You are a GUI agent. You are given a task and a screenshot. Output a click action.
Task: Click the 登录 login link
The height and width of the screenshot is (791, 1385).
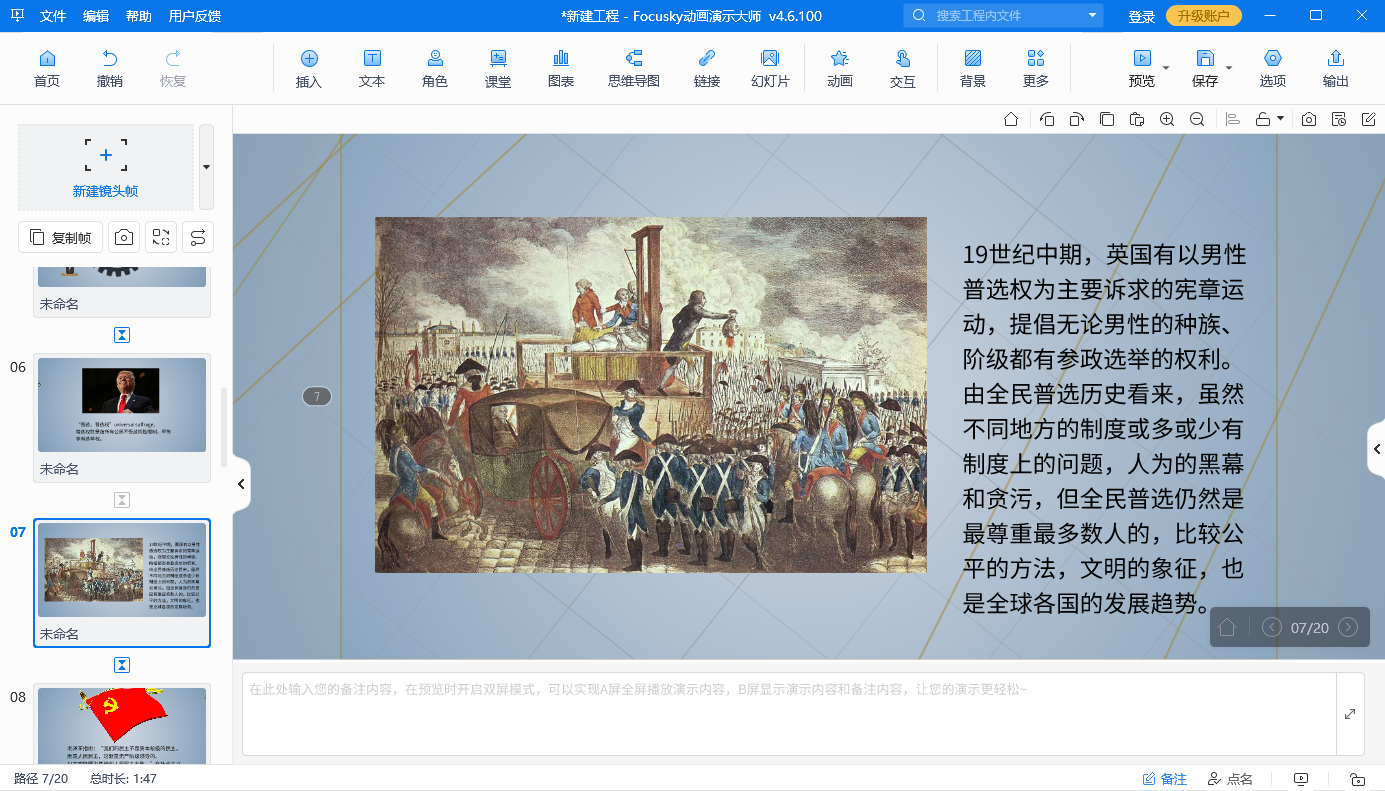pos(1142,16)
